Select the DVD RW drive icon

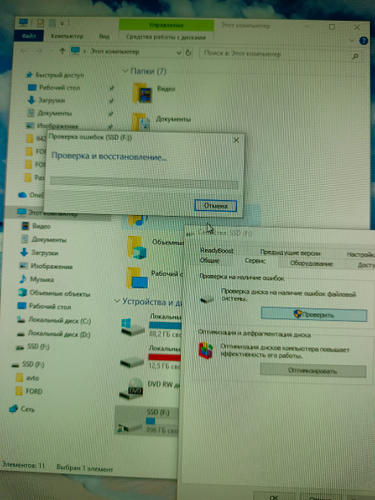tap(132, 389)
